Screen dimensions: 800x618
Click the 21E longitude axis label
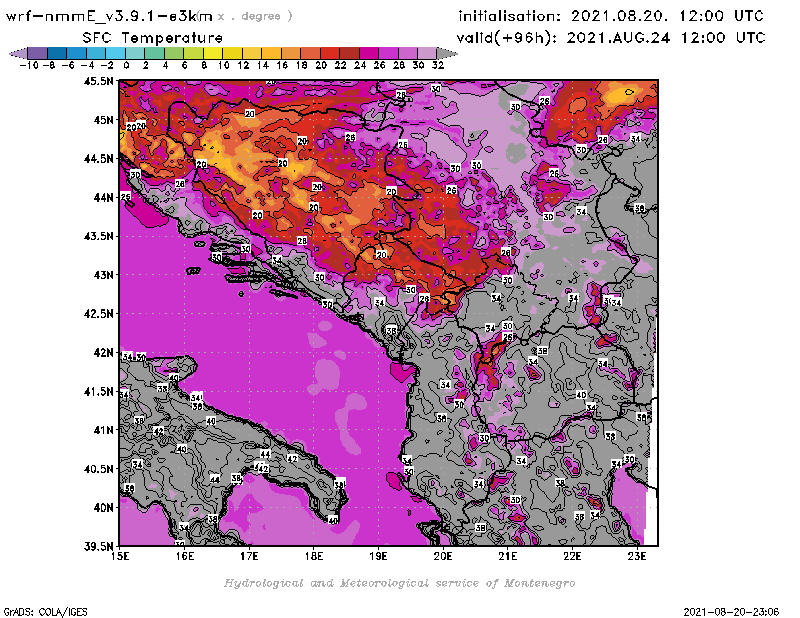[x=508, y=556]
